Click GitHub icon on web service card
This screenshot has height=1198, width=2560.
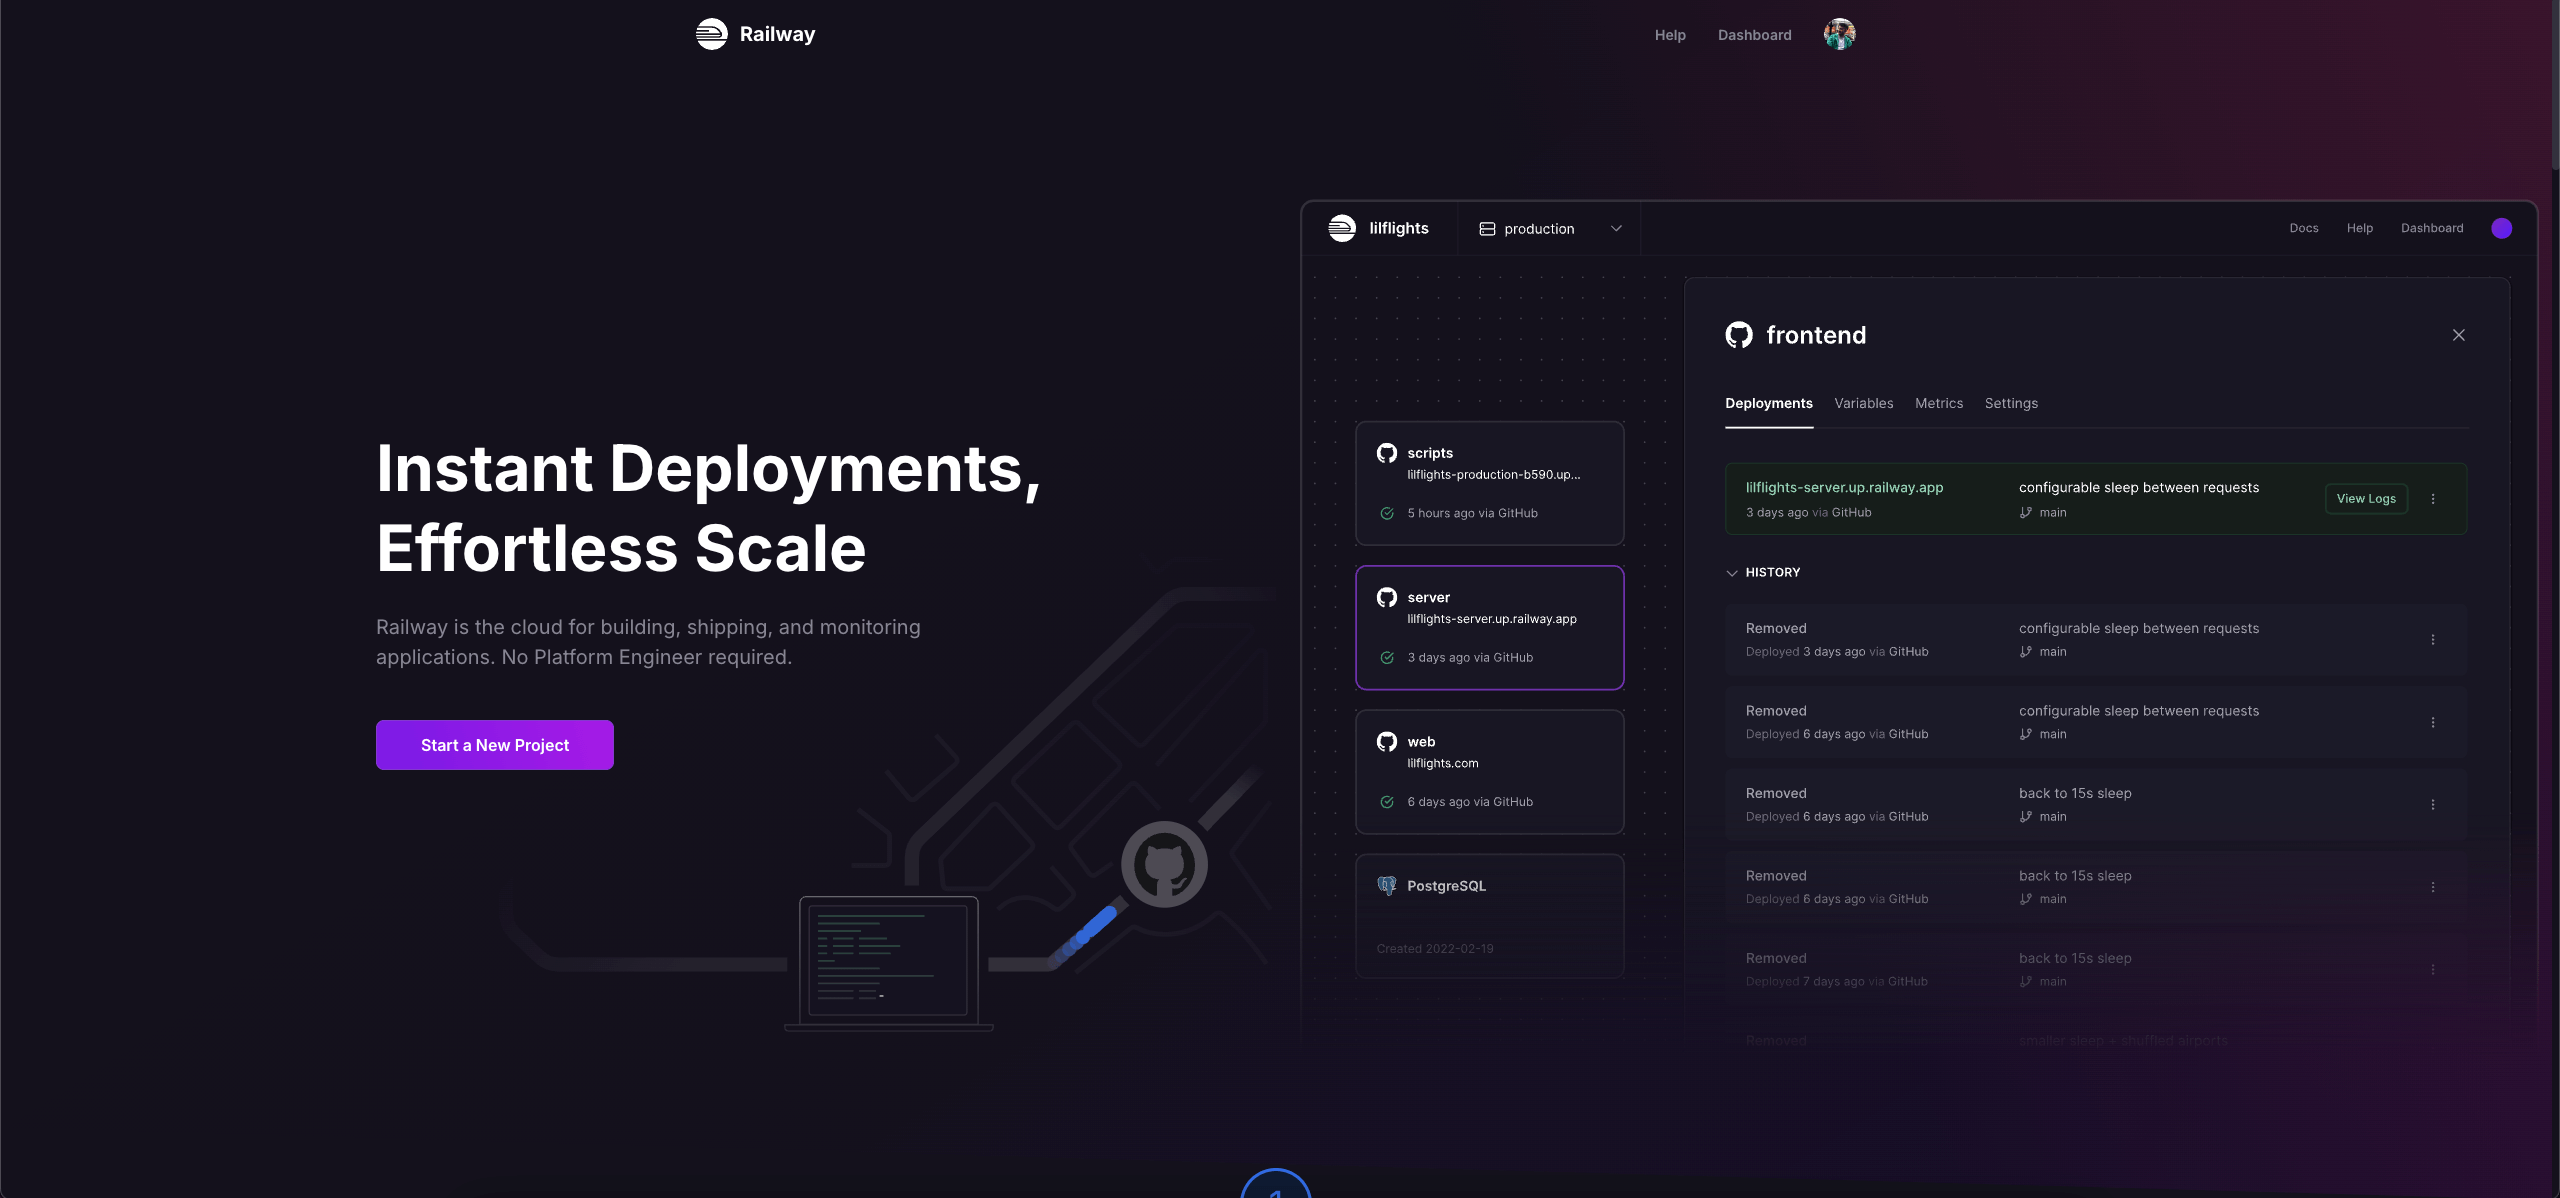[1387, 741]
